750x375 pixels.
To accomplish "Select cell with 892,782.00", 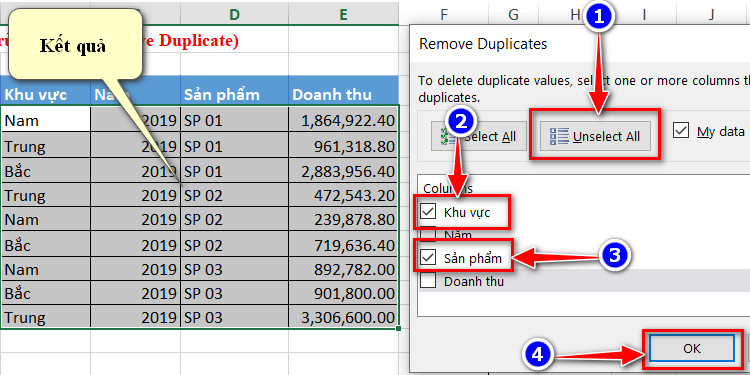I will pyautogui.click(x=343, y=269).
